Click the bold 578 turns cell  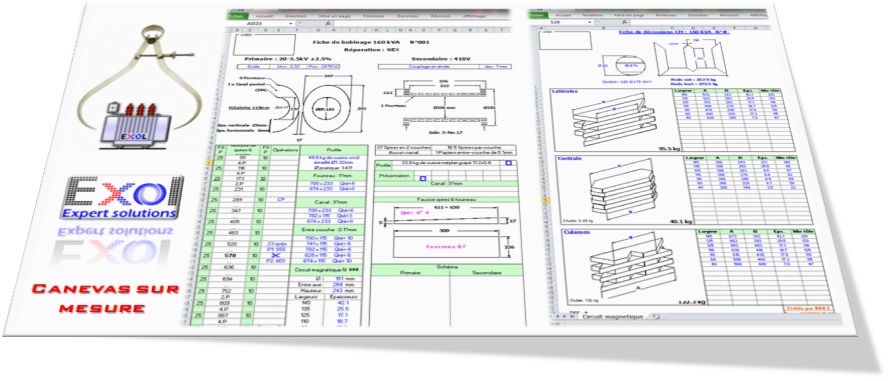click(230, 256)
